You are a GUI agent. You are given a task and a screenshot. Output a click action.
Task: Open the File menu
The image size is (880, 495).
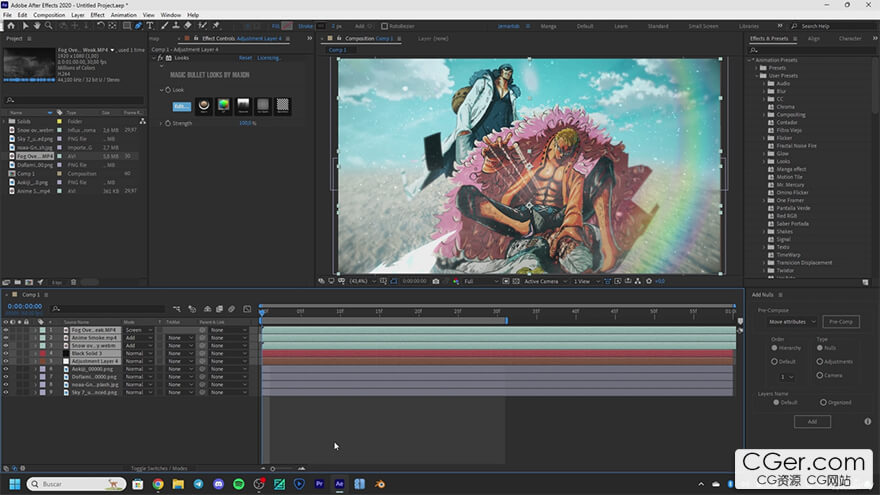tap(7, 15)
